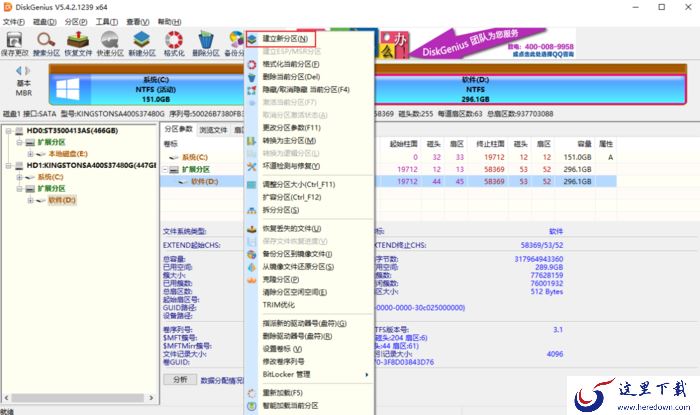Choose TRIM优化 from the context menu
Image resolution: width=700 pixels, height=415 pixels.
[279, 305]
